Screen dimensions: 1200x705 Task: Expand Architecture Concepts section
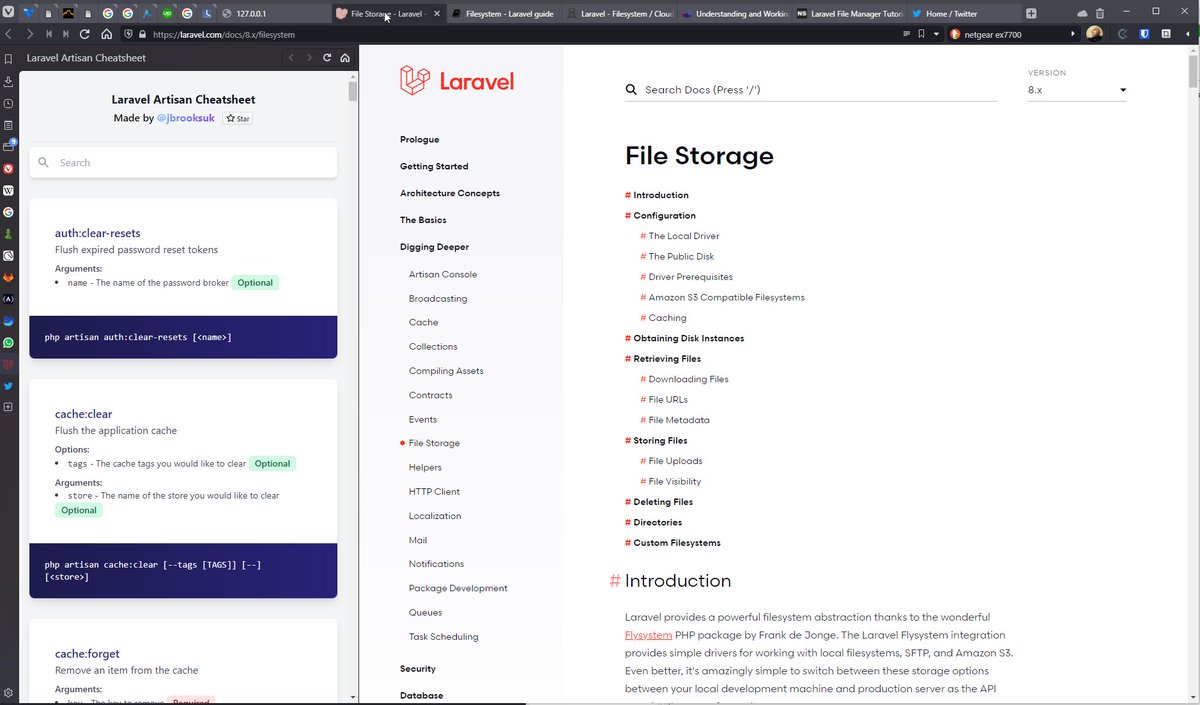[450, 193]
